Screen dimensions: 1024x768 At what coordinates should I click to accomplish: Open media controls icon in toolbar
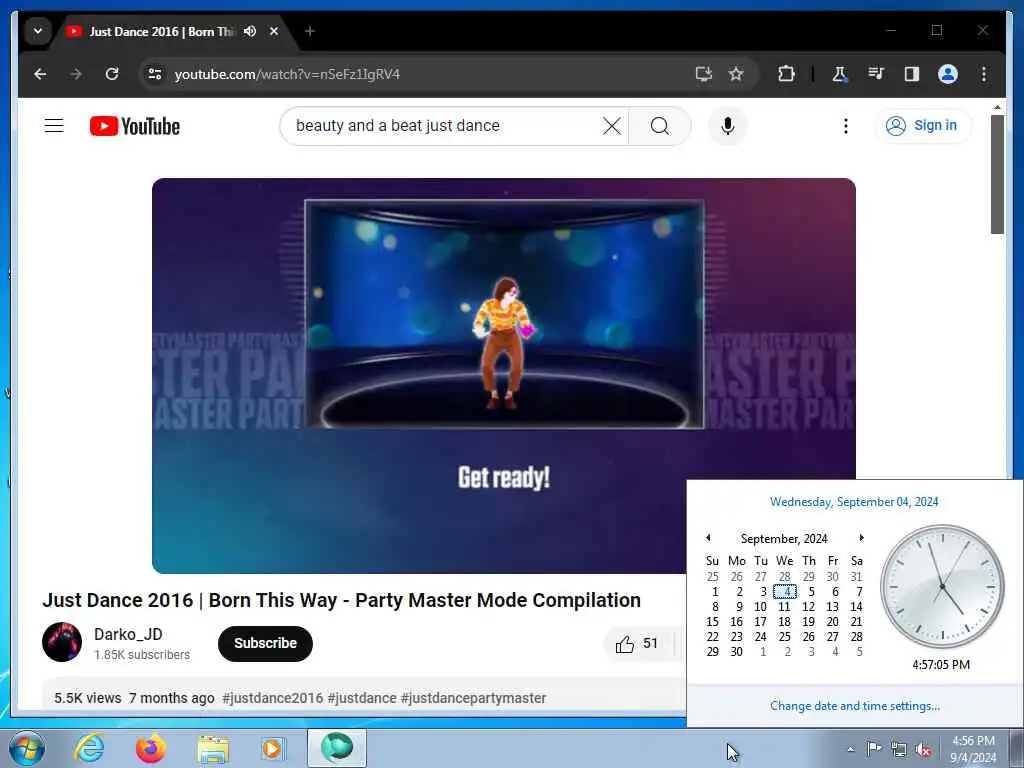click(x=876, y=74)
